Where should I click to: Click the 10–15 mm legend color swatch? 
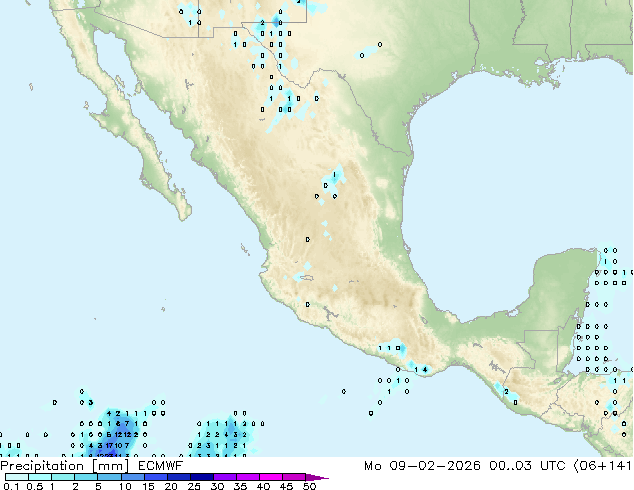pos(132,477)
